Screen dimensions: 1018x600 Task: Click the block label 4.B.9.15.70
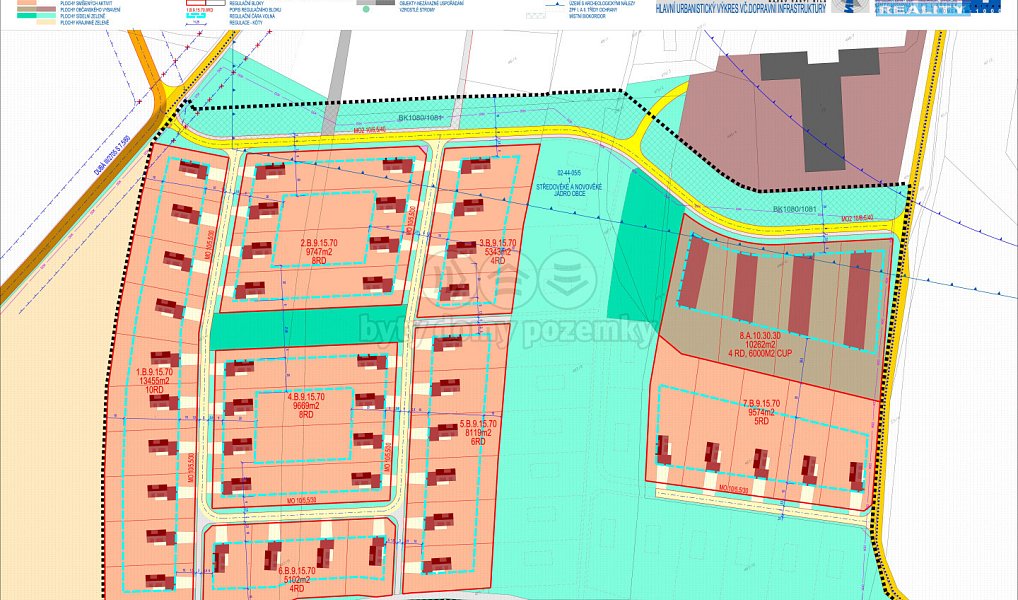[306, 397]
